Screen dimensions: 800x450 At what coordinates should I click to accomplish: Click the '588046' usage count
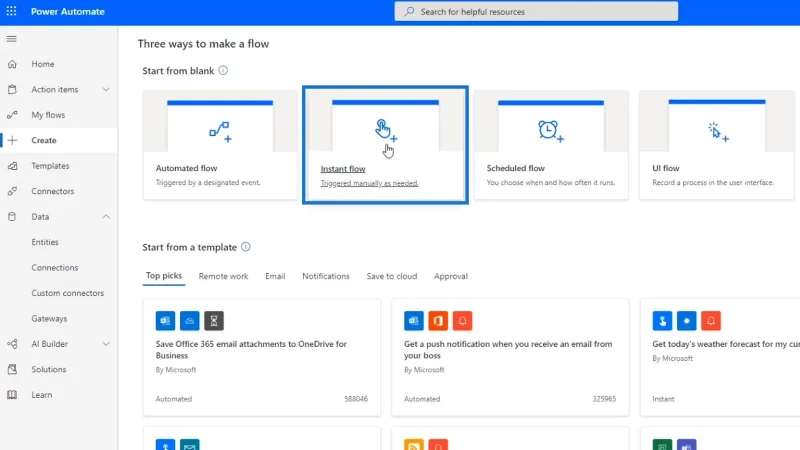tap(356, 399)
